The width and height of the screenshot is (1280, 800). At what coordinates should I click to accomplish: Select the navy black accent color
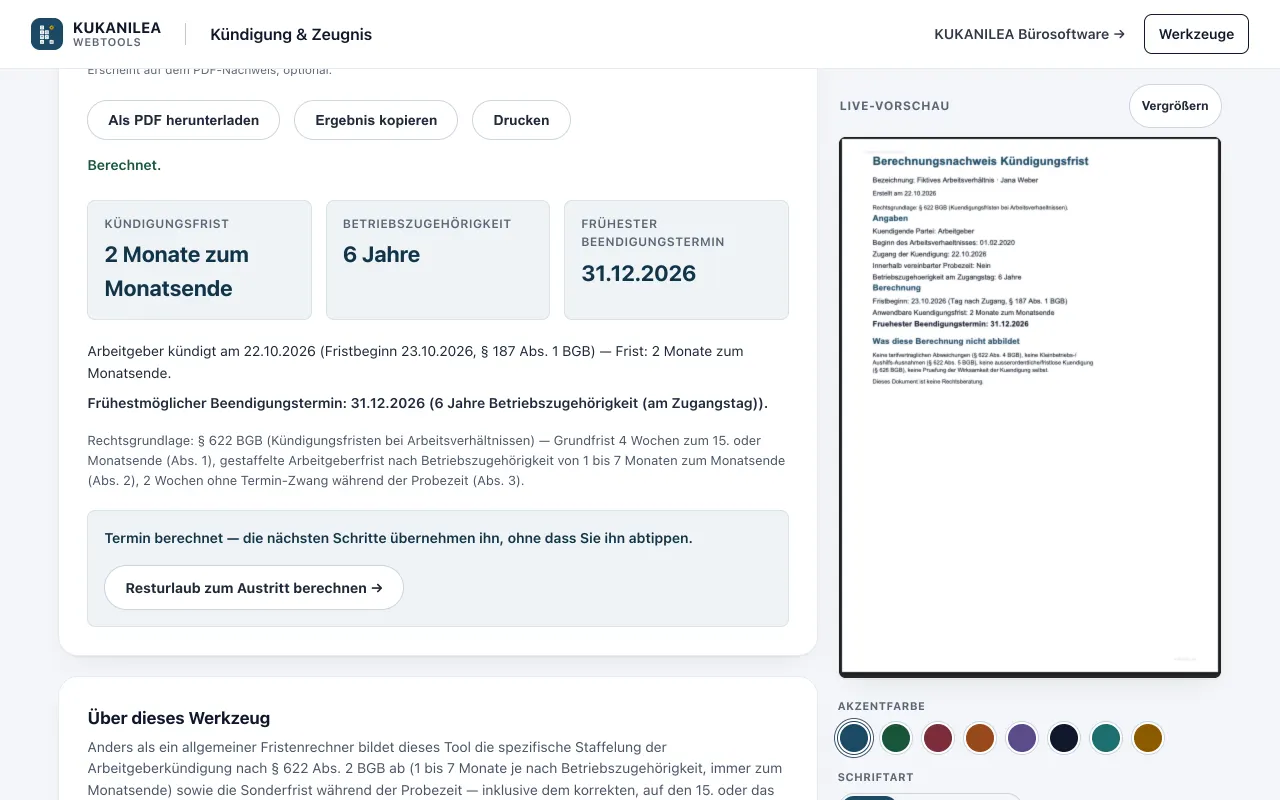tap(1064, 738)
